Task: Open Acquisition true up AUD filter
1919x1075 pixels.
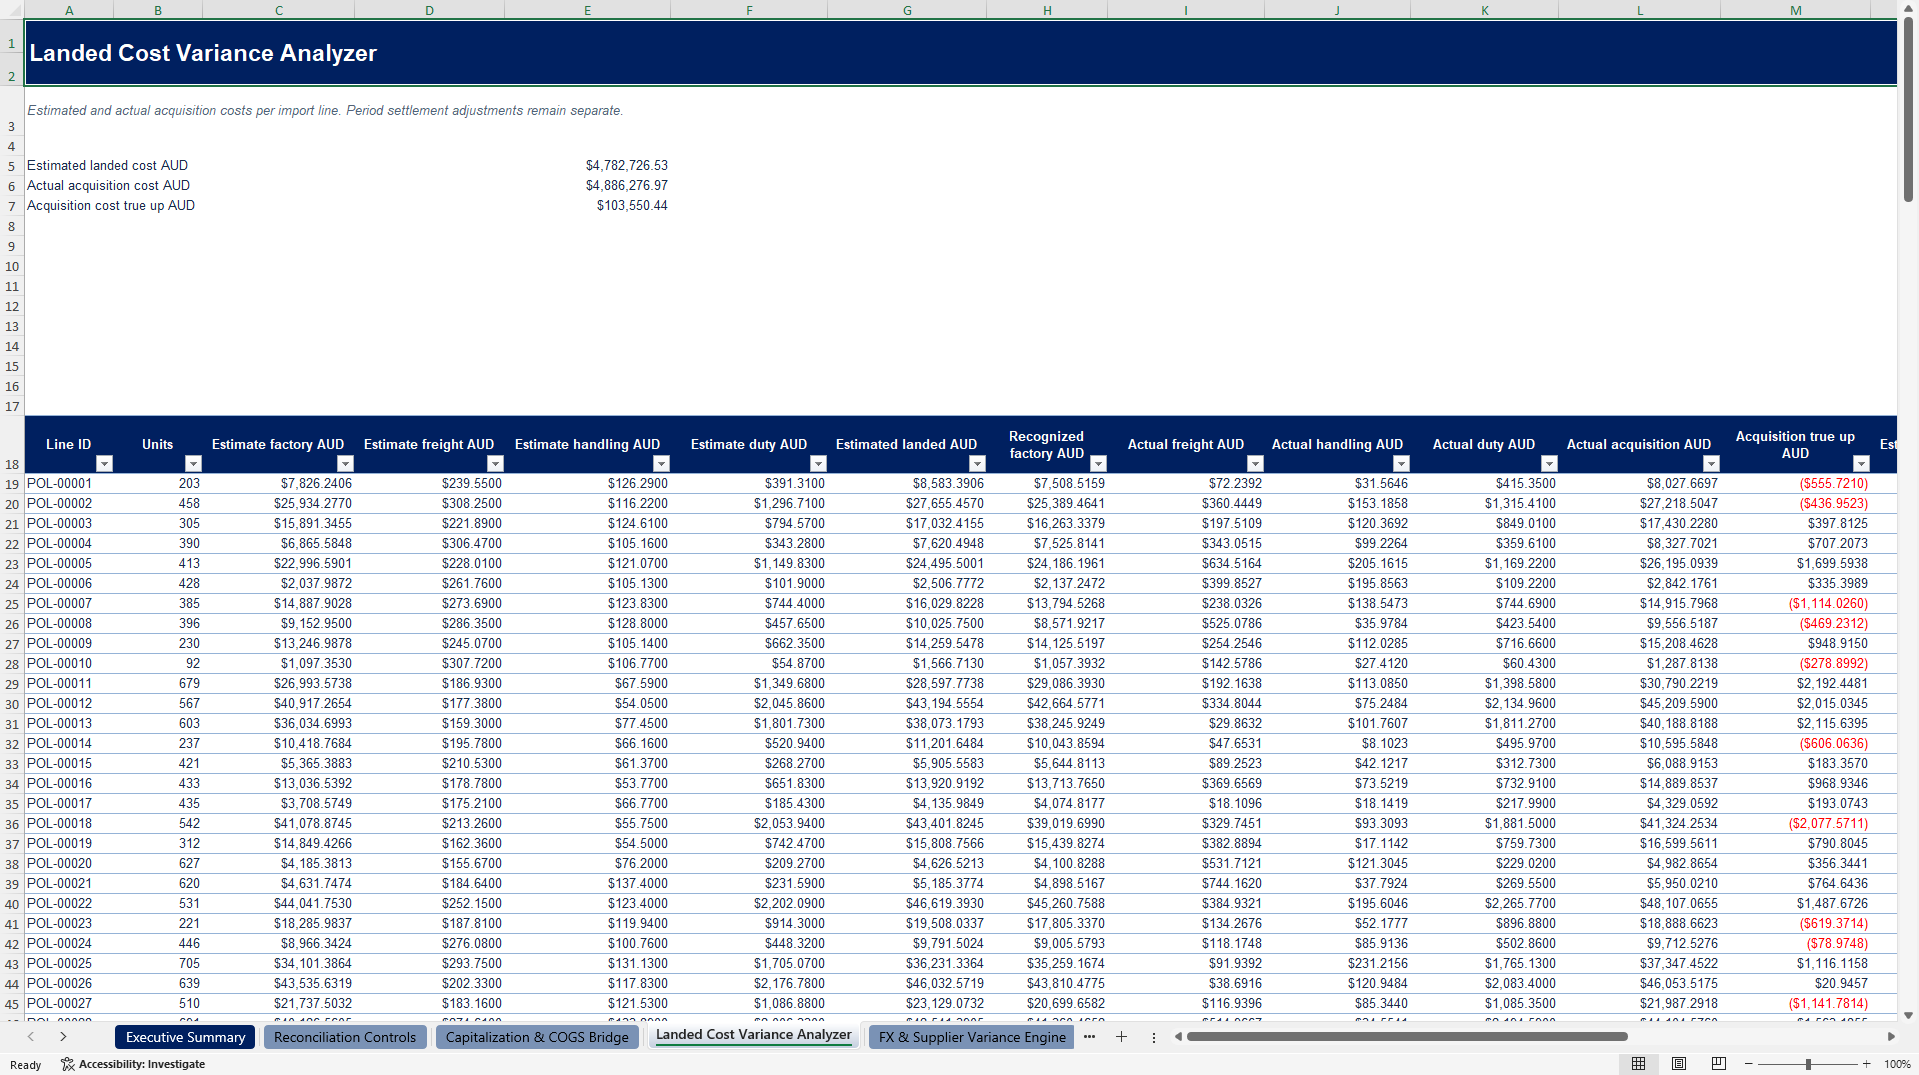Action: click(x=1861, y=464)
